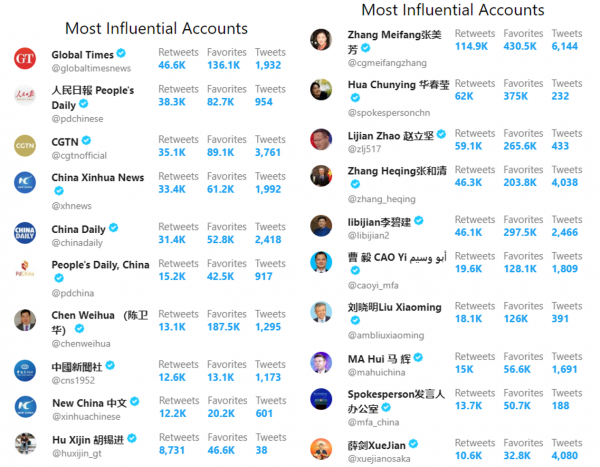Select the XueJian cartoon avatar
This screenshot has width=600, height=467.
pyautogui.click(x=321, y=449)
